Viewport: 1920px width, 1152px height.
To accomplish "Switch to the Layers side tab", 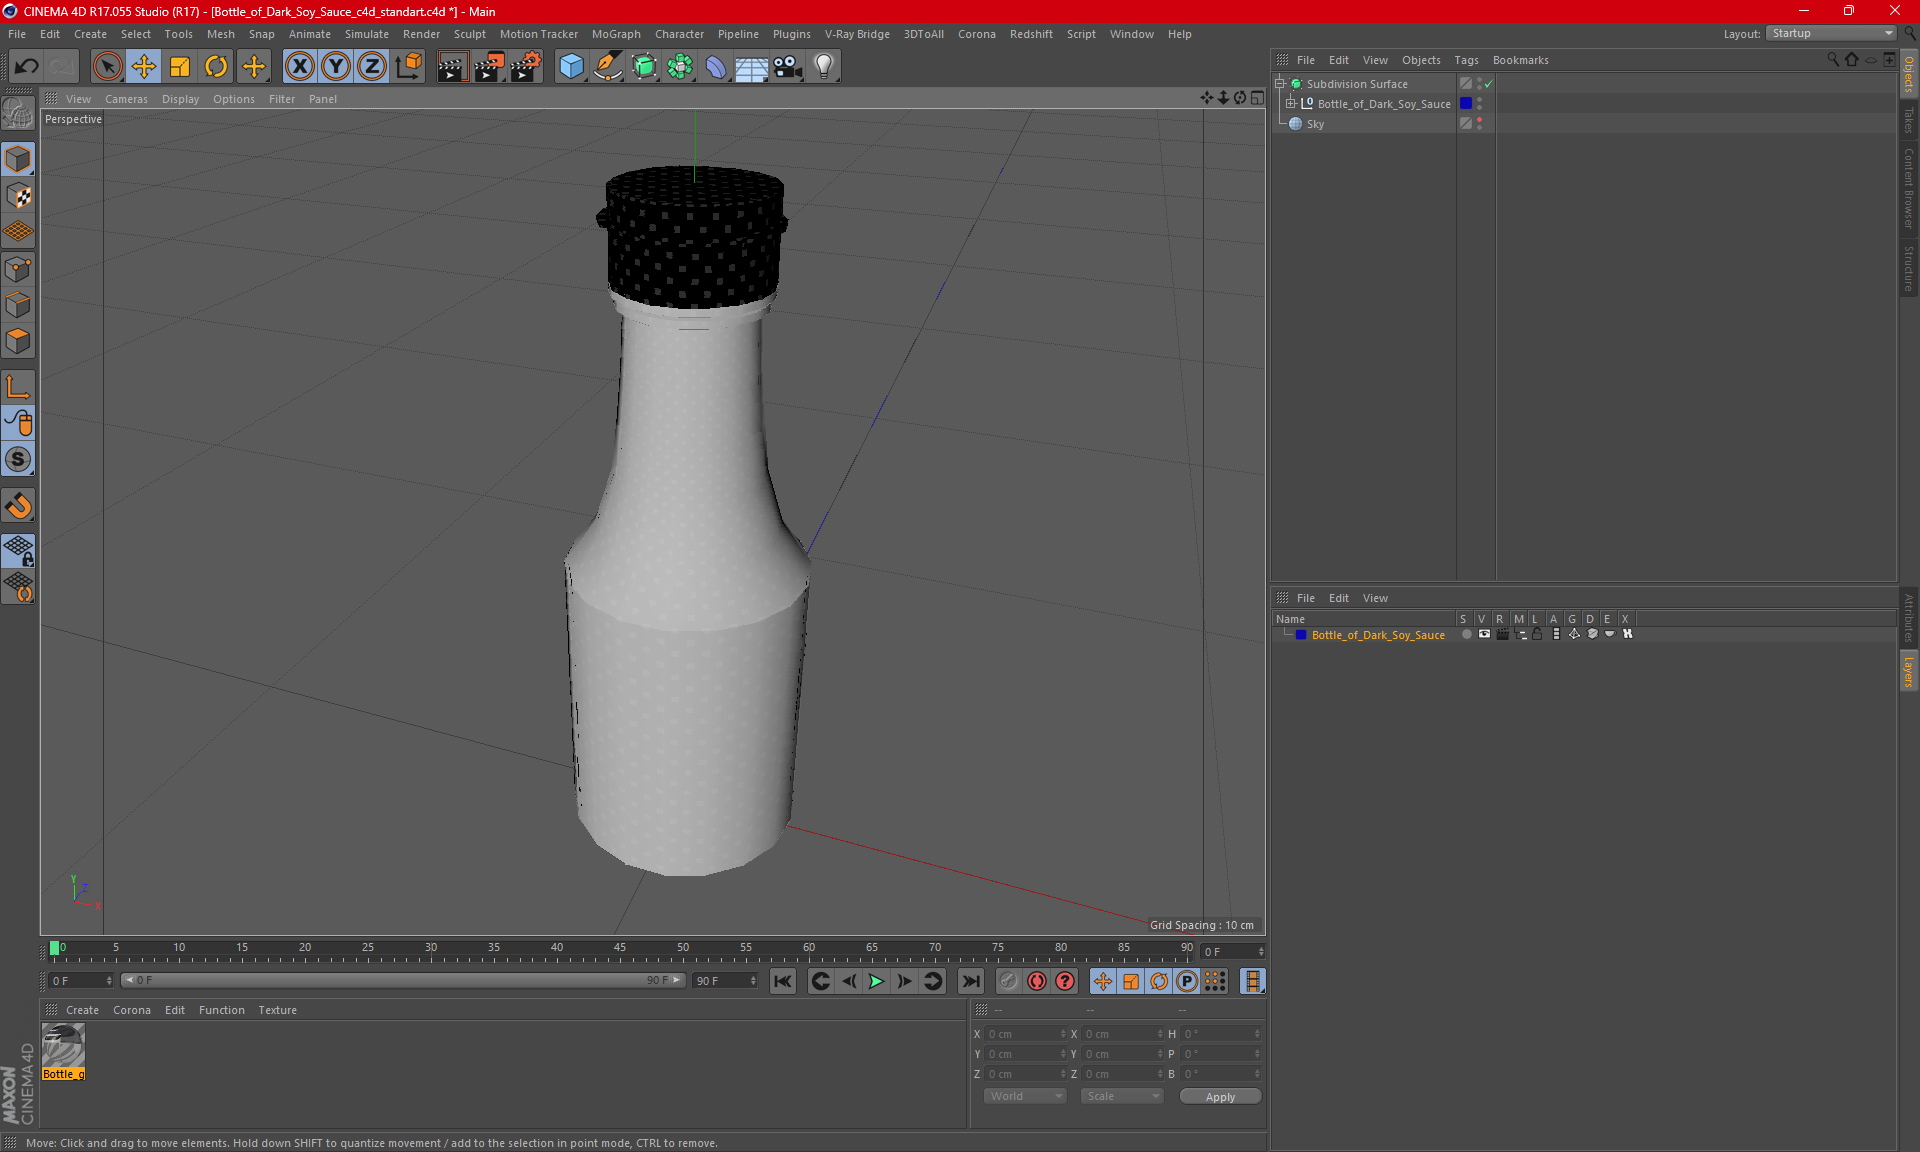I will (1909, 671).
